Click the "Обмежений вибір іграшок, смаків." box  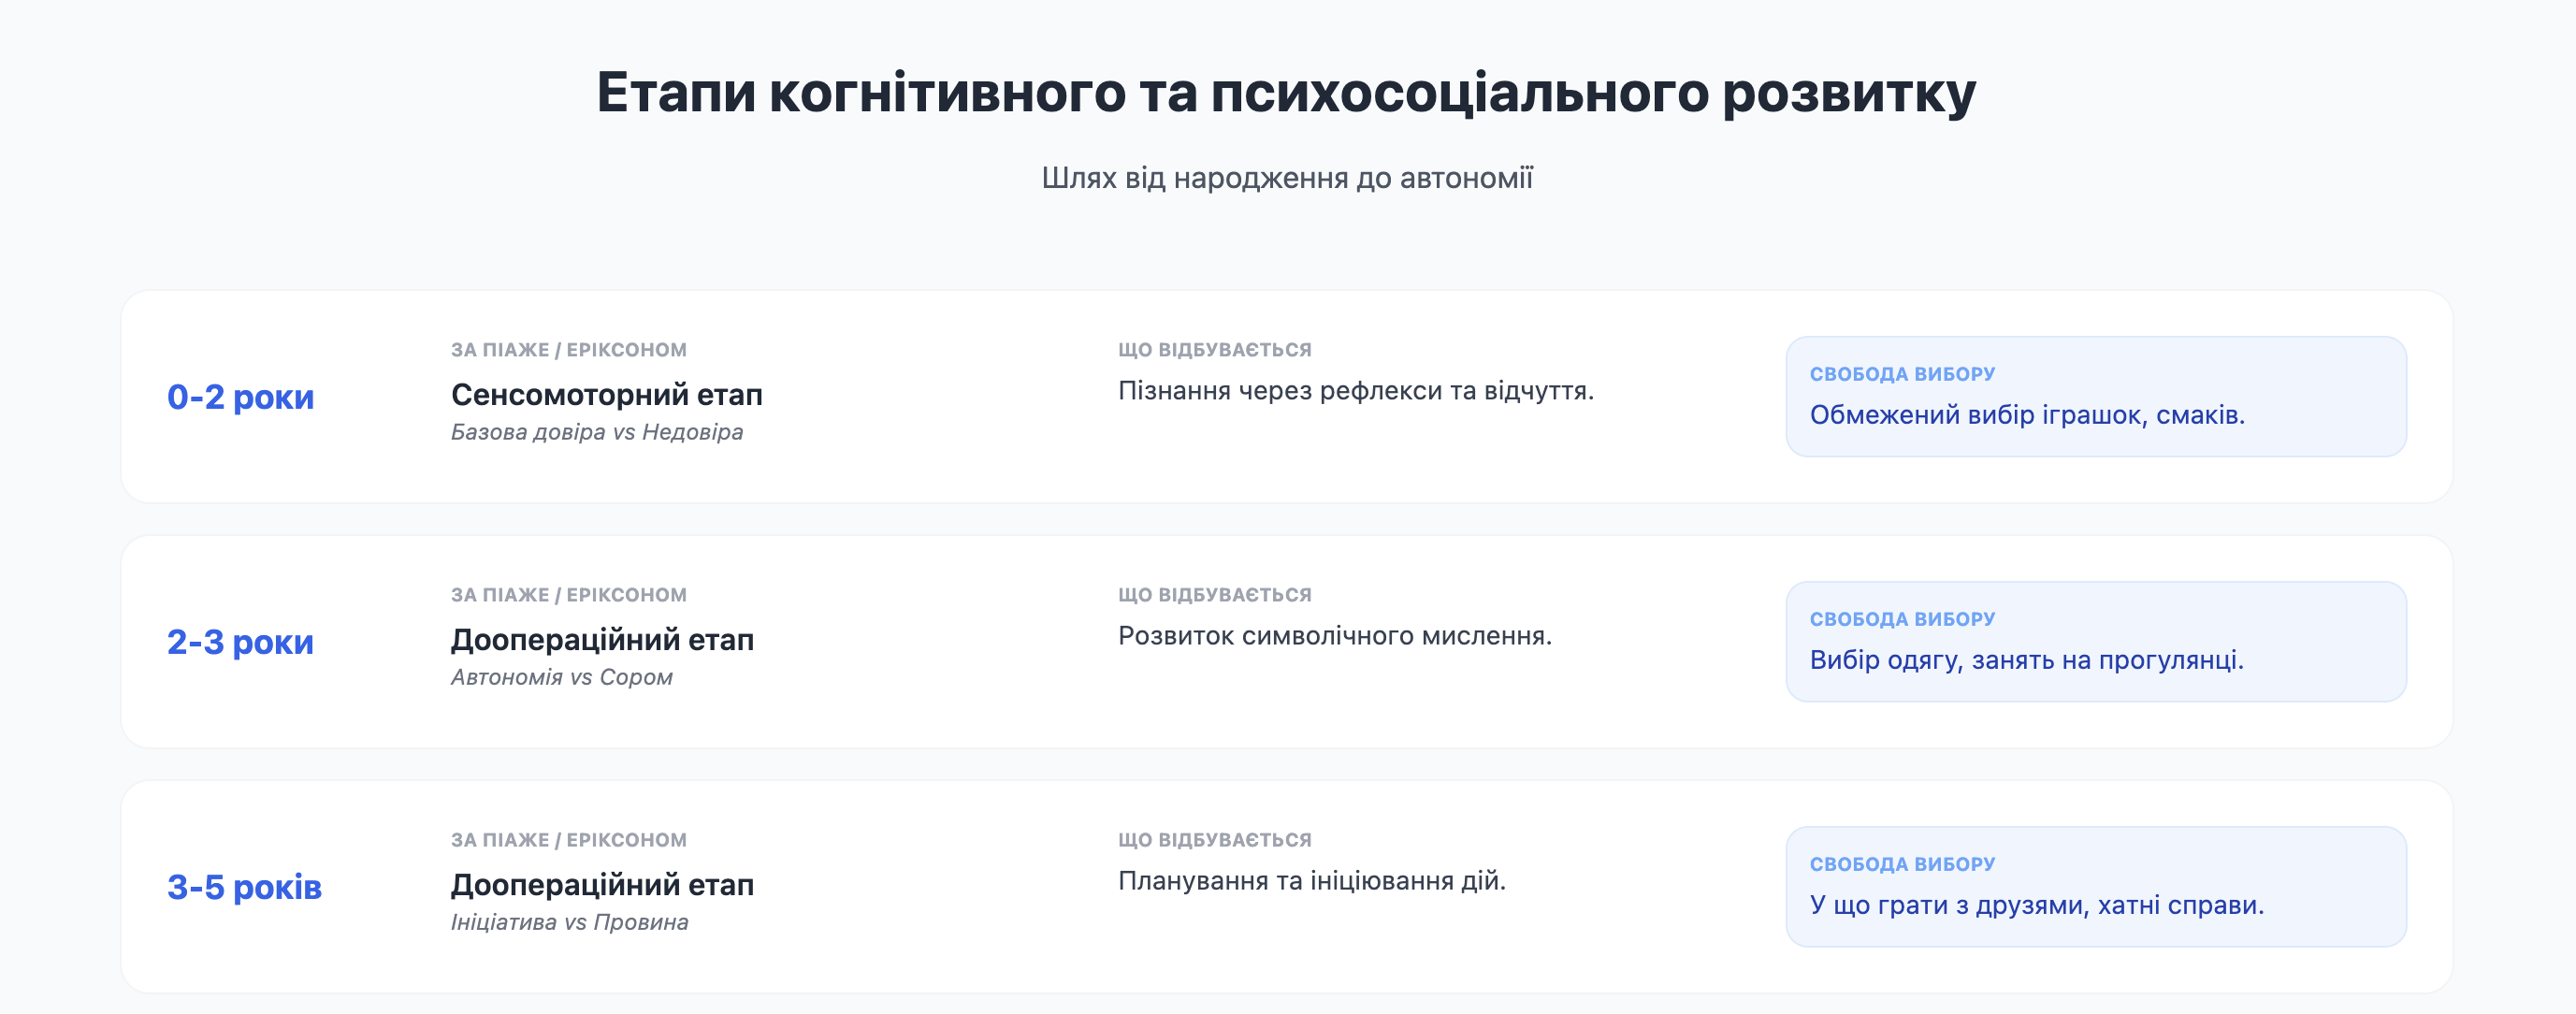[x=2095, y=397]
